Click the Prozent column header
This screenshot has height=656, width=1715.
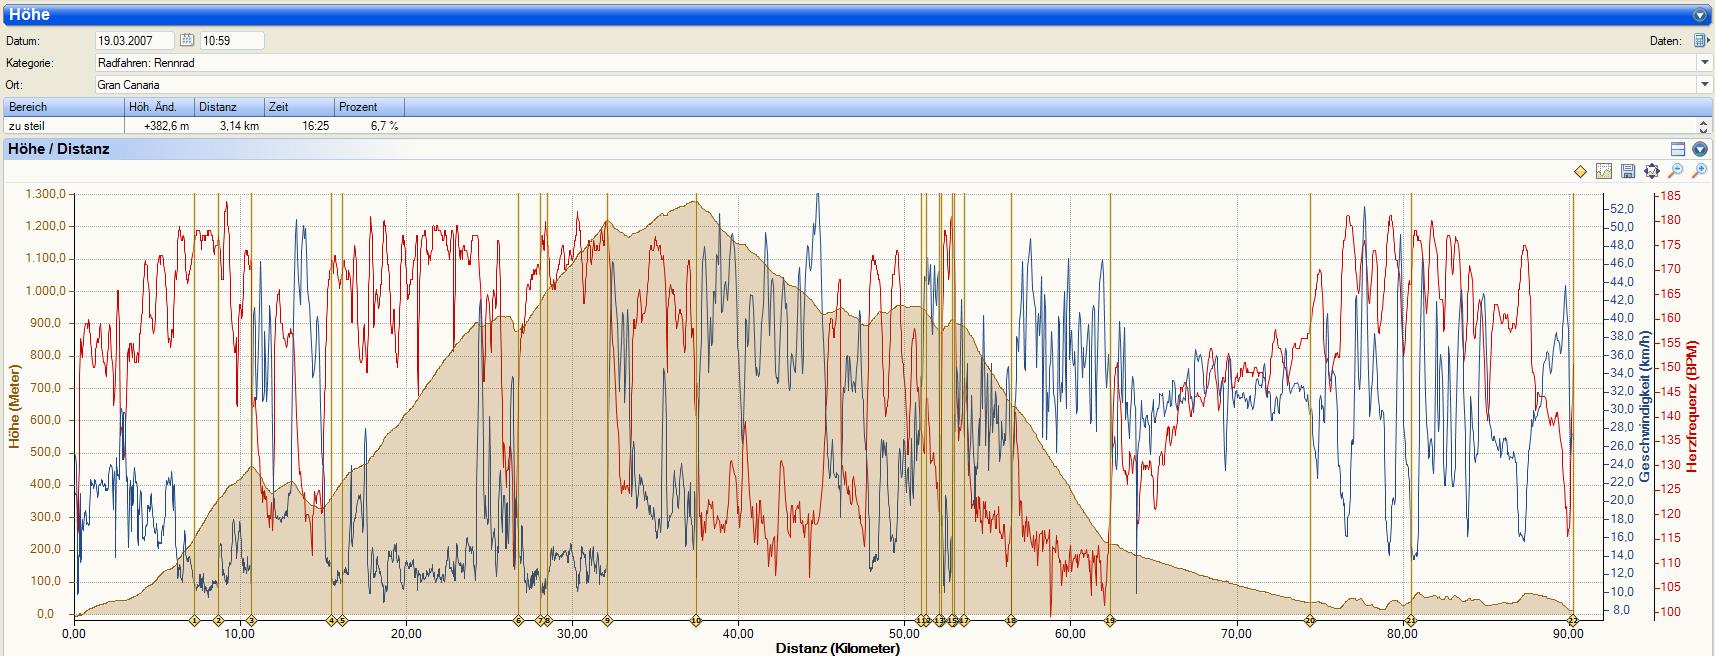369,107
